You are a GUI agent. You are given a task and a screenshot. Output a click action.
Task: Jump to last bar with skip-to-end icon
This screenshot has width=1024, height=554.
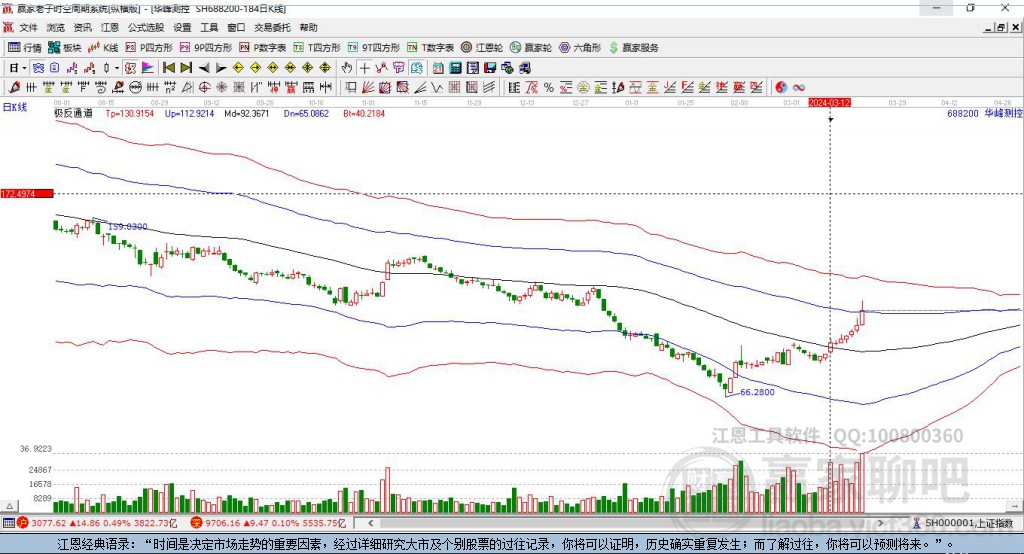[186, 68]
